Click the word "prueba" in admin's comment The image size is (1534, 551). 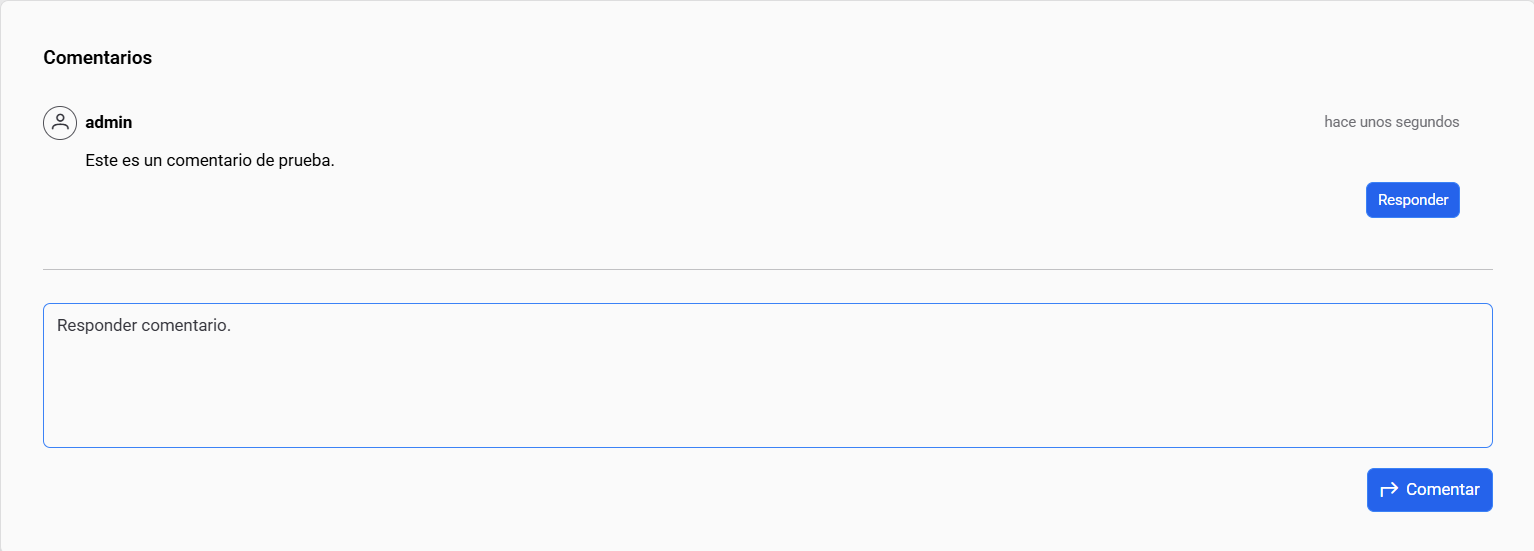pos(304,160)
